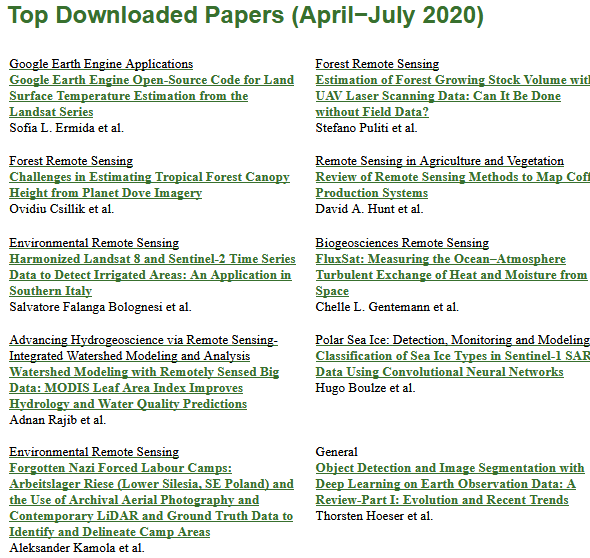Click author text Adnan Rajib et al.

point(58,420)
